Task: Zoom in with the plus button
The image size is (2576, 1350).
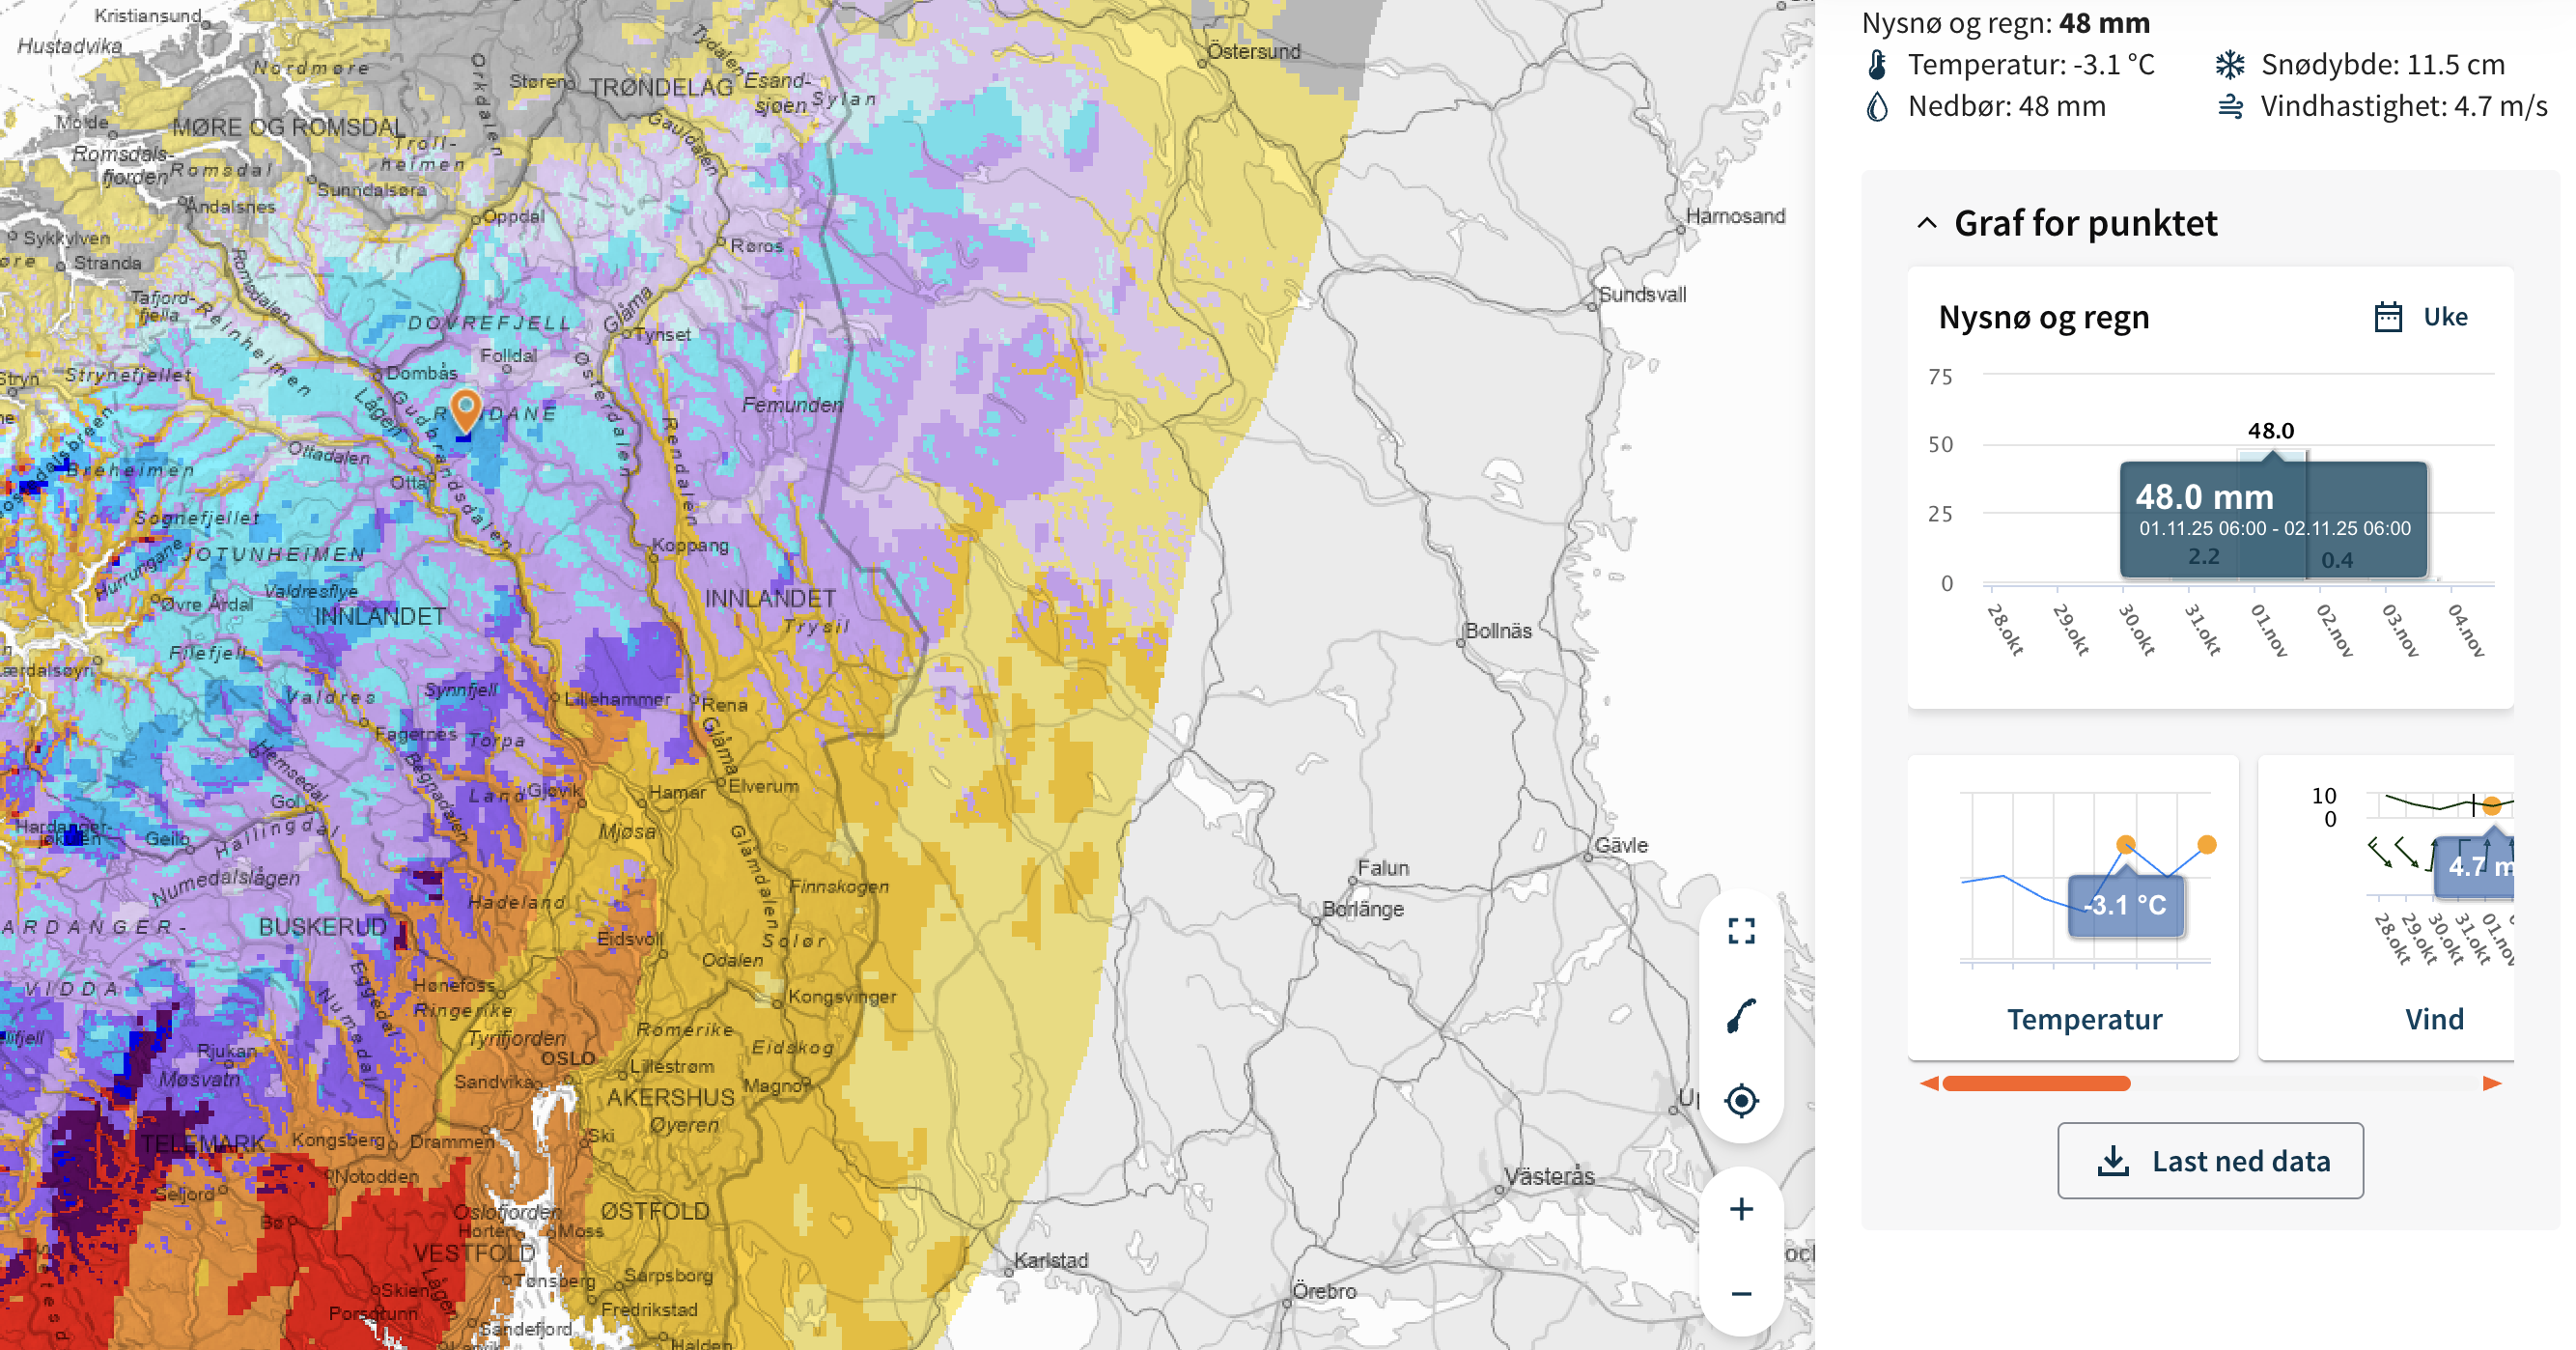Action: 1741,1209
